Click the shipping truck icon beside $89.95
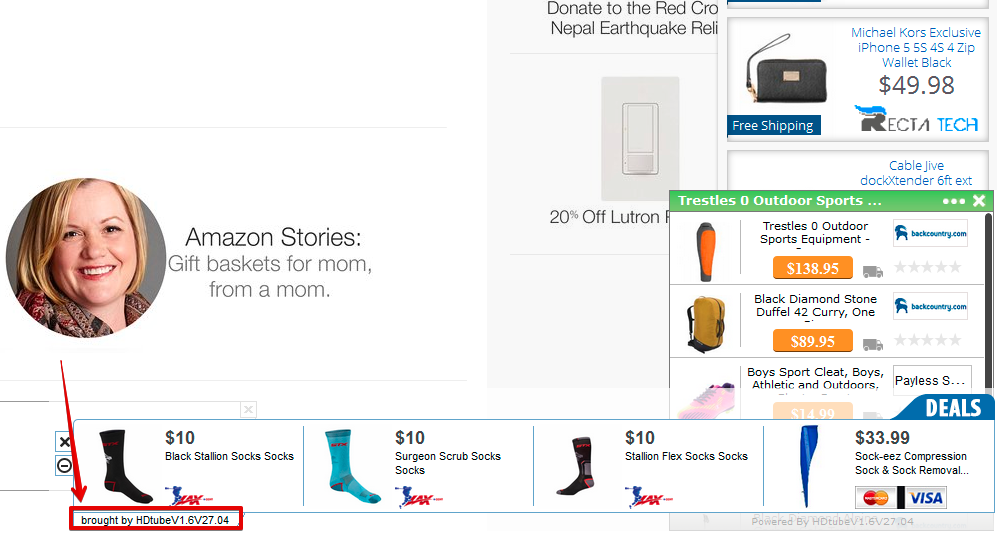The image size is (997, 535). 873,344
